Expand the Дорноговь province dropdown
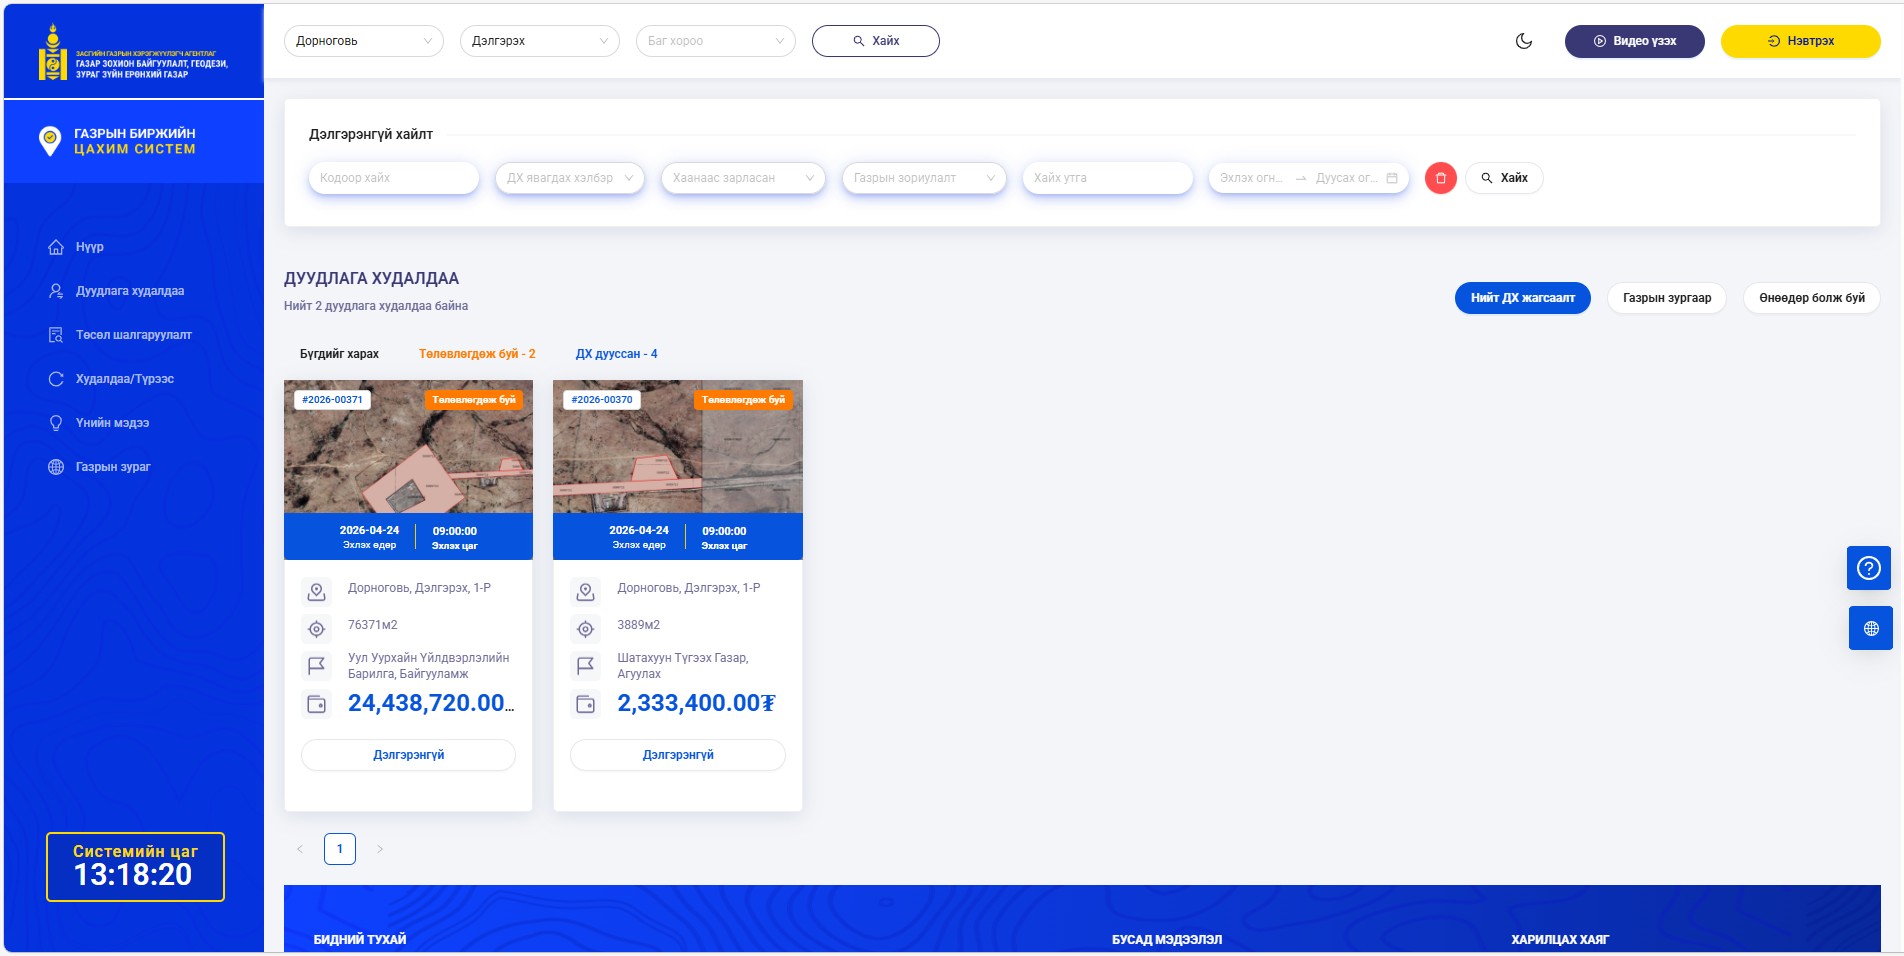The width and height of the screenshot is (1904, 956). pyautogui.click(x=363, y=41)
